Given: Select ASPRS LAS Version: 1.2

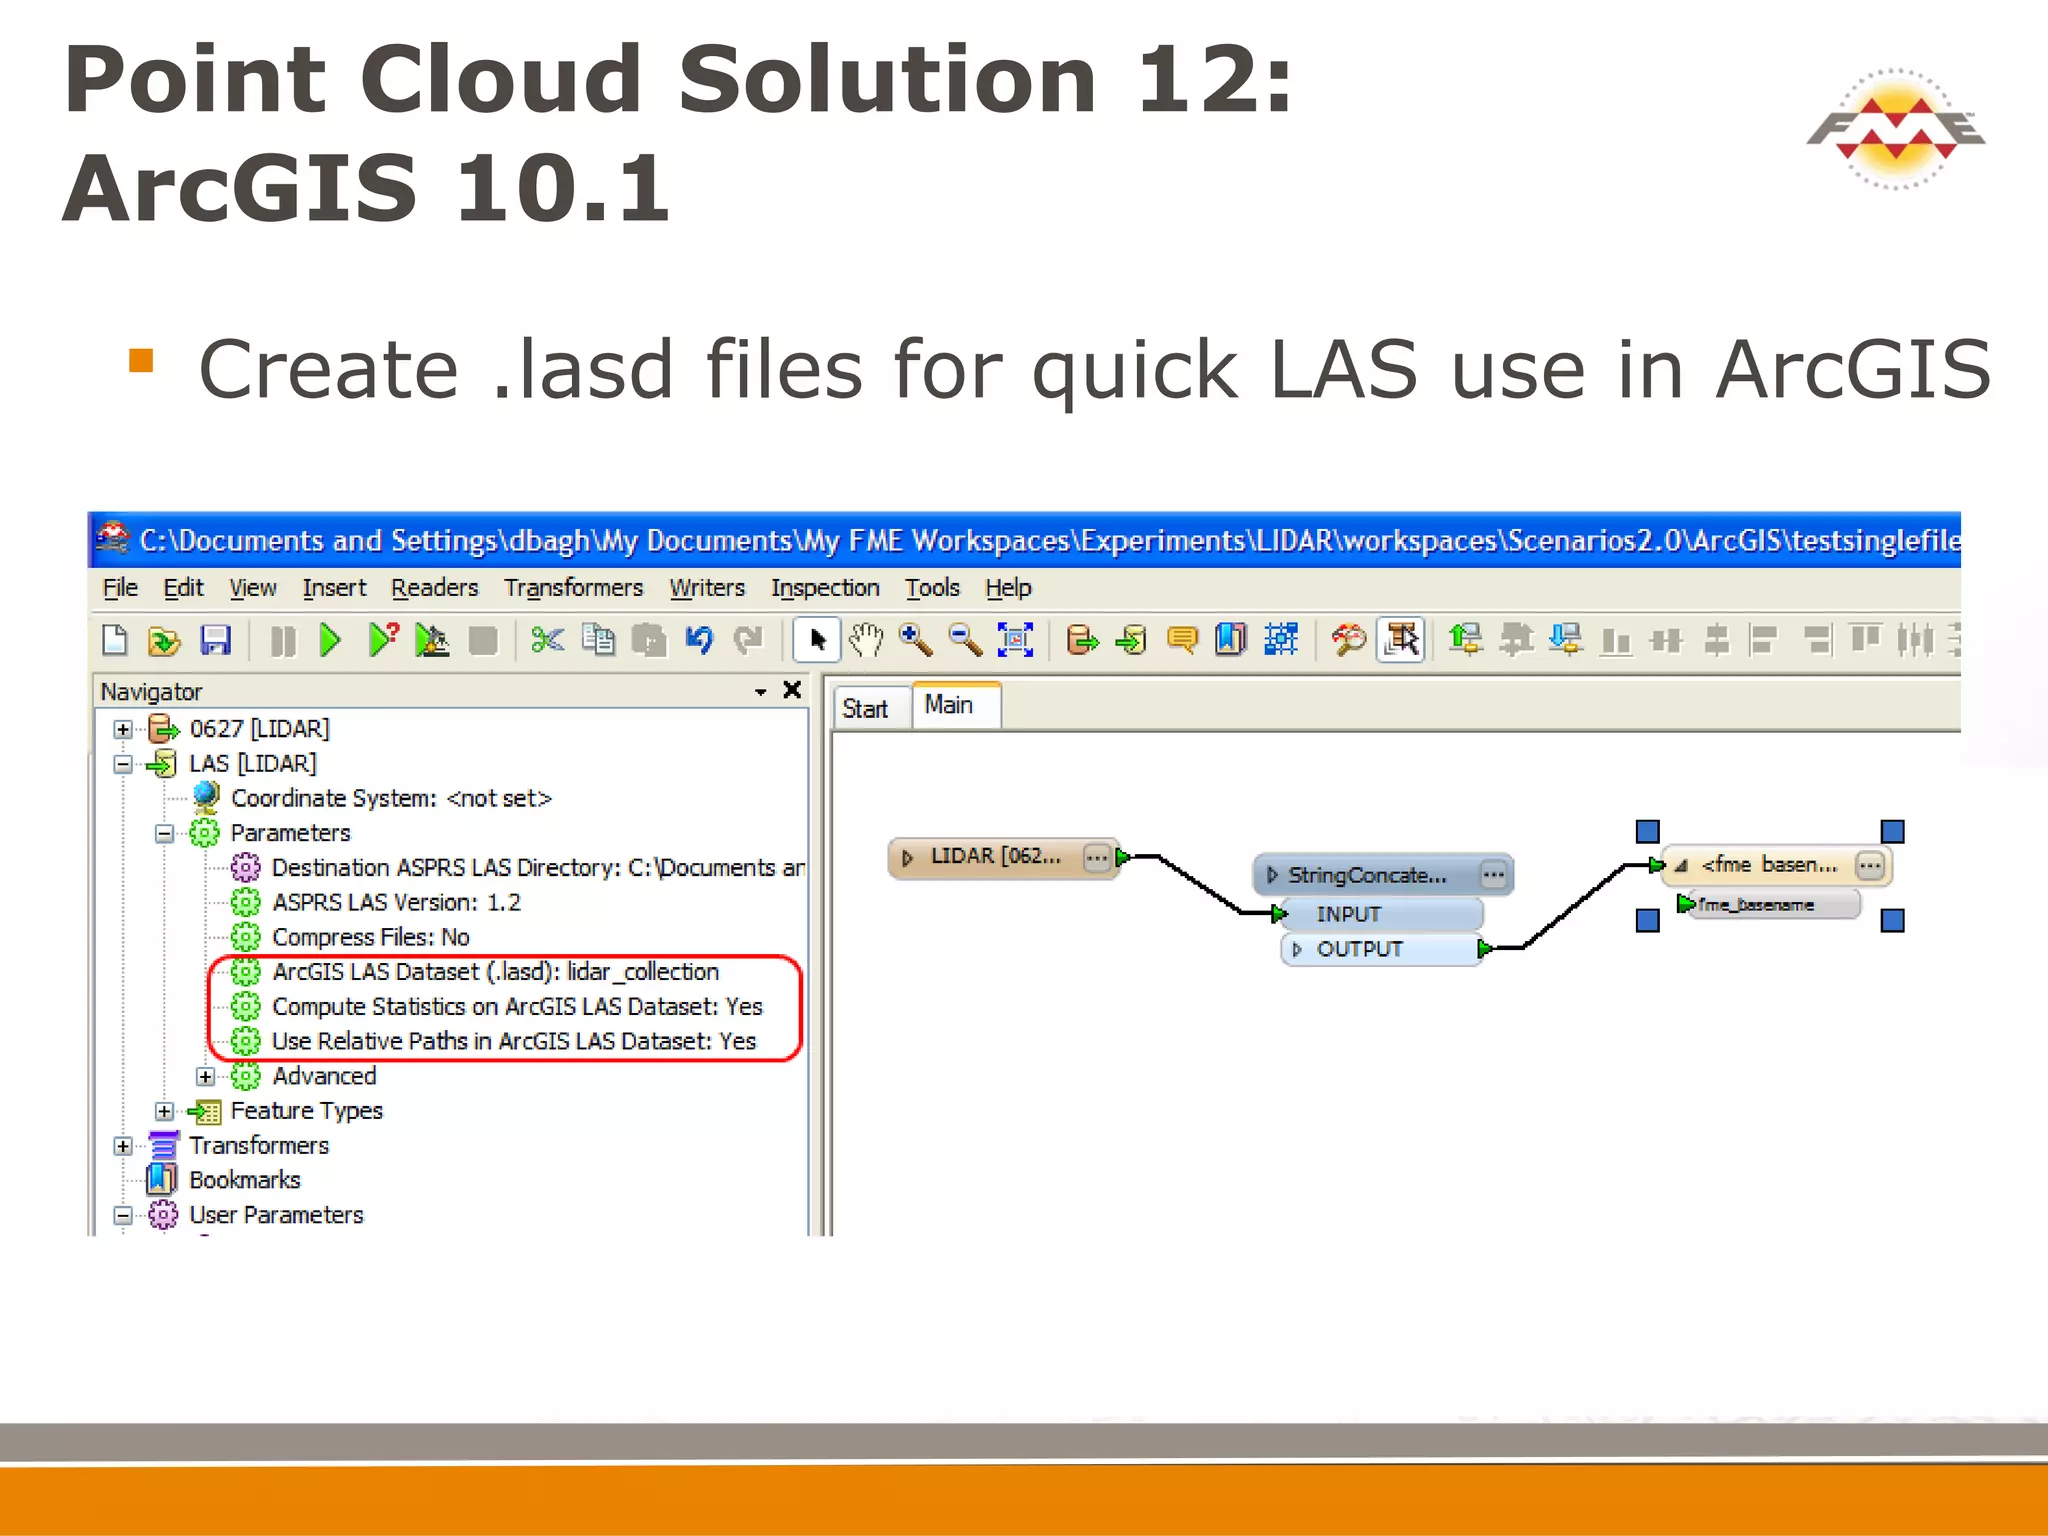Looking at the screenshot, I should click(396, 903).
